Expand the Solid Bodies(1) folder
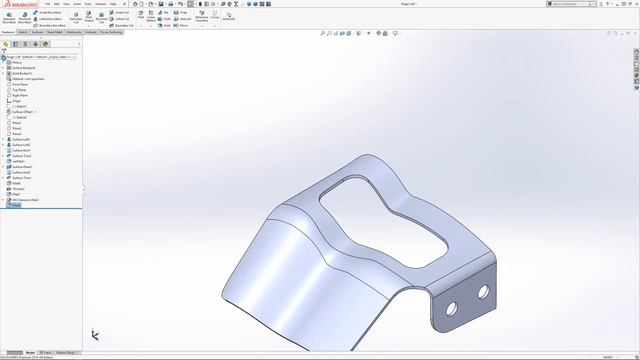 coord(3,73)
